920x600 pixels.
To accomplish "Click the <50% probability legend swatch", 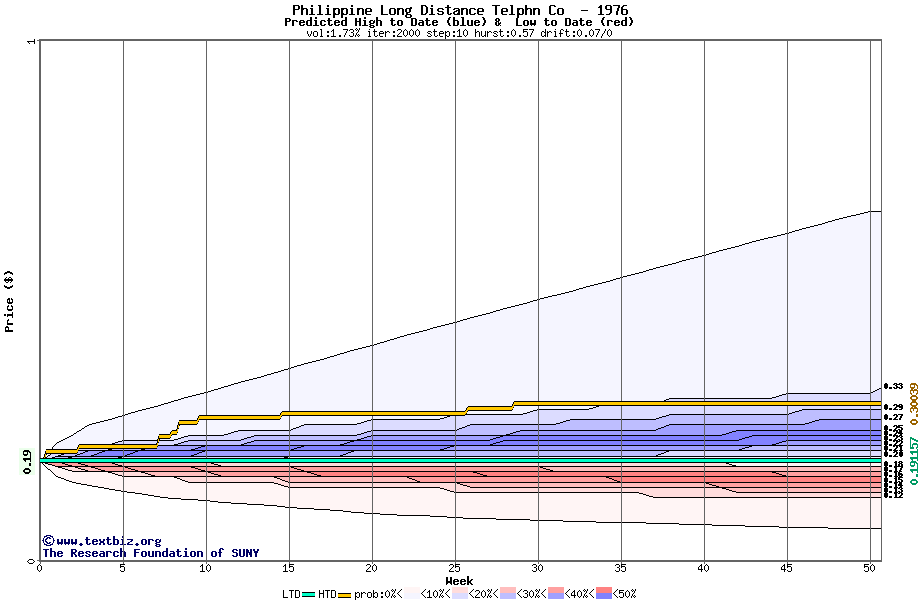I will point(603,594).
